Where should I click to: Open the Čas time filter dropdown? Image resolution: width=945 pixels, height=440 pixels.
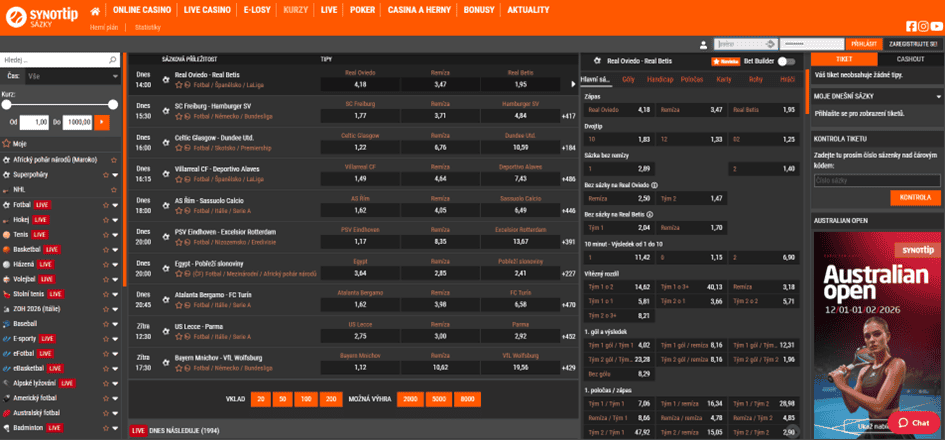click(x=72, y=77)
